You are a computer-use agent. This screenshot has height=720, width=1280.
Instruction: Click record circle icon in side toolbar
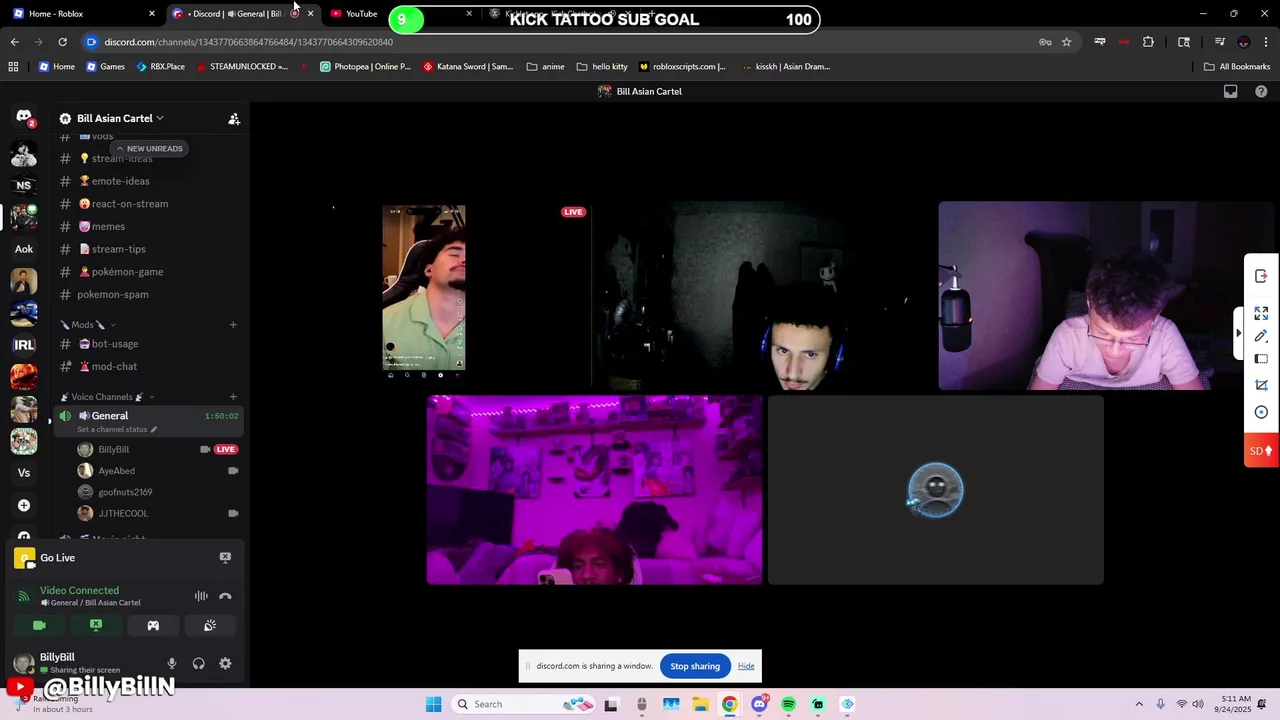click(1261, 412)
